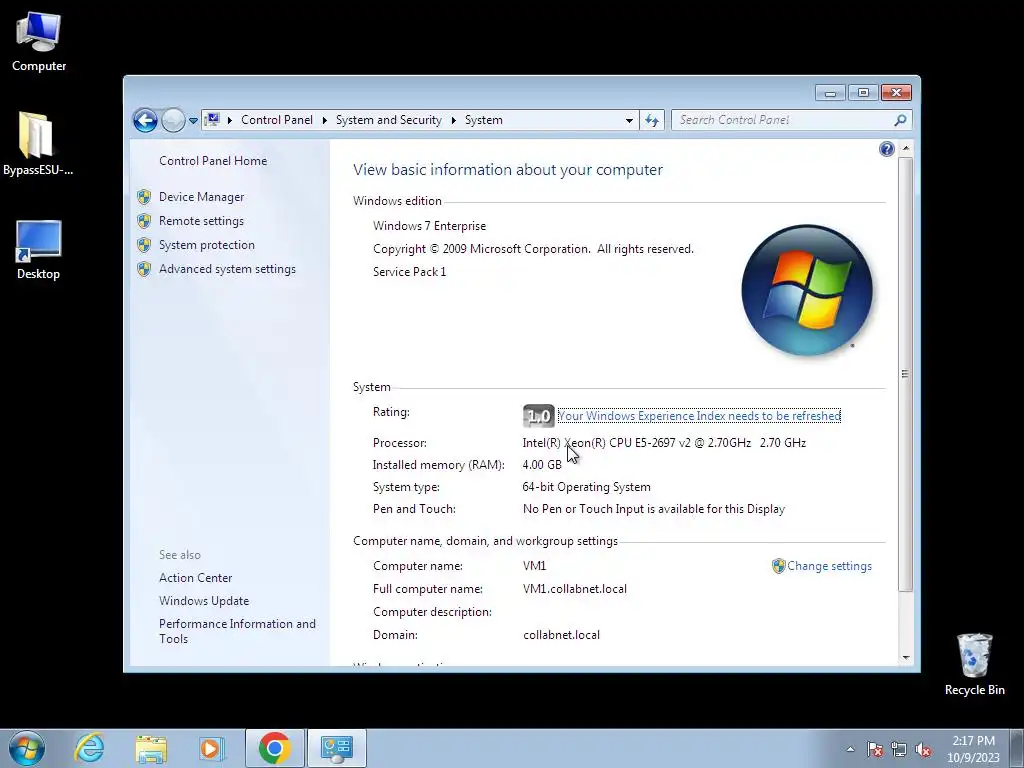The width and height of the screenshot is (1024, 768).
Task: Open System protection link
Action: (x=206, y=245)
